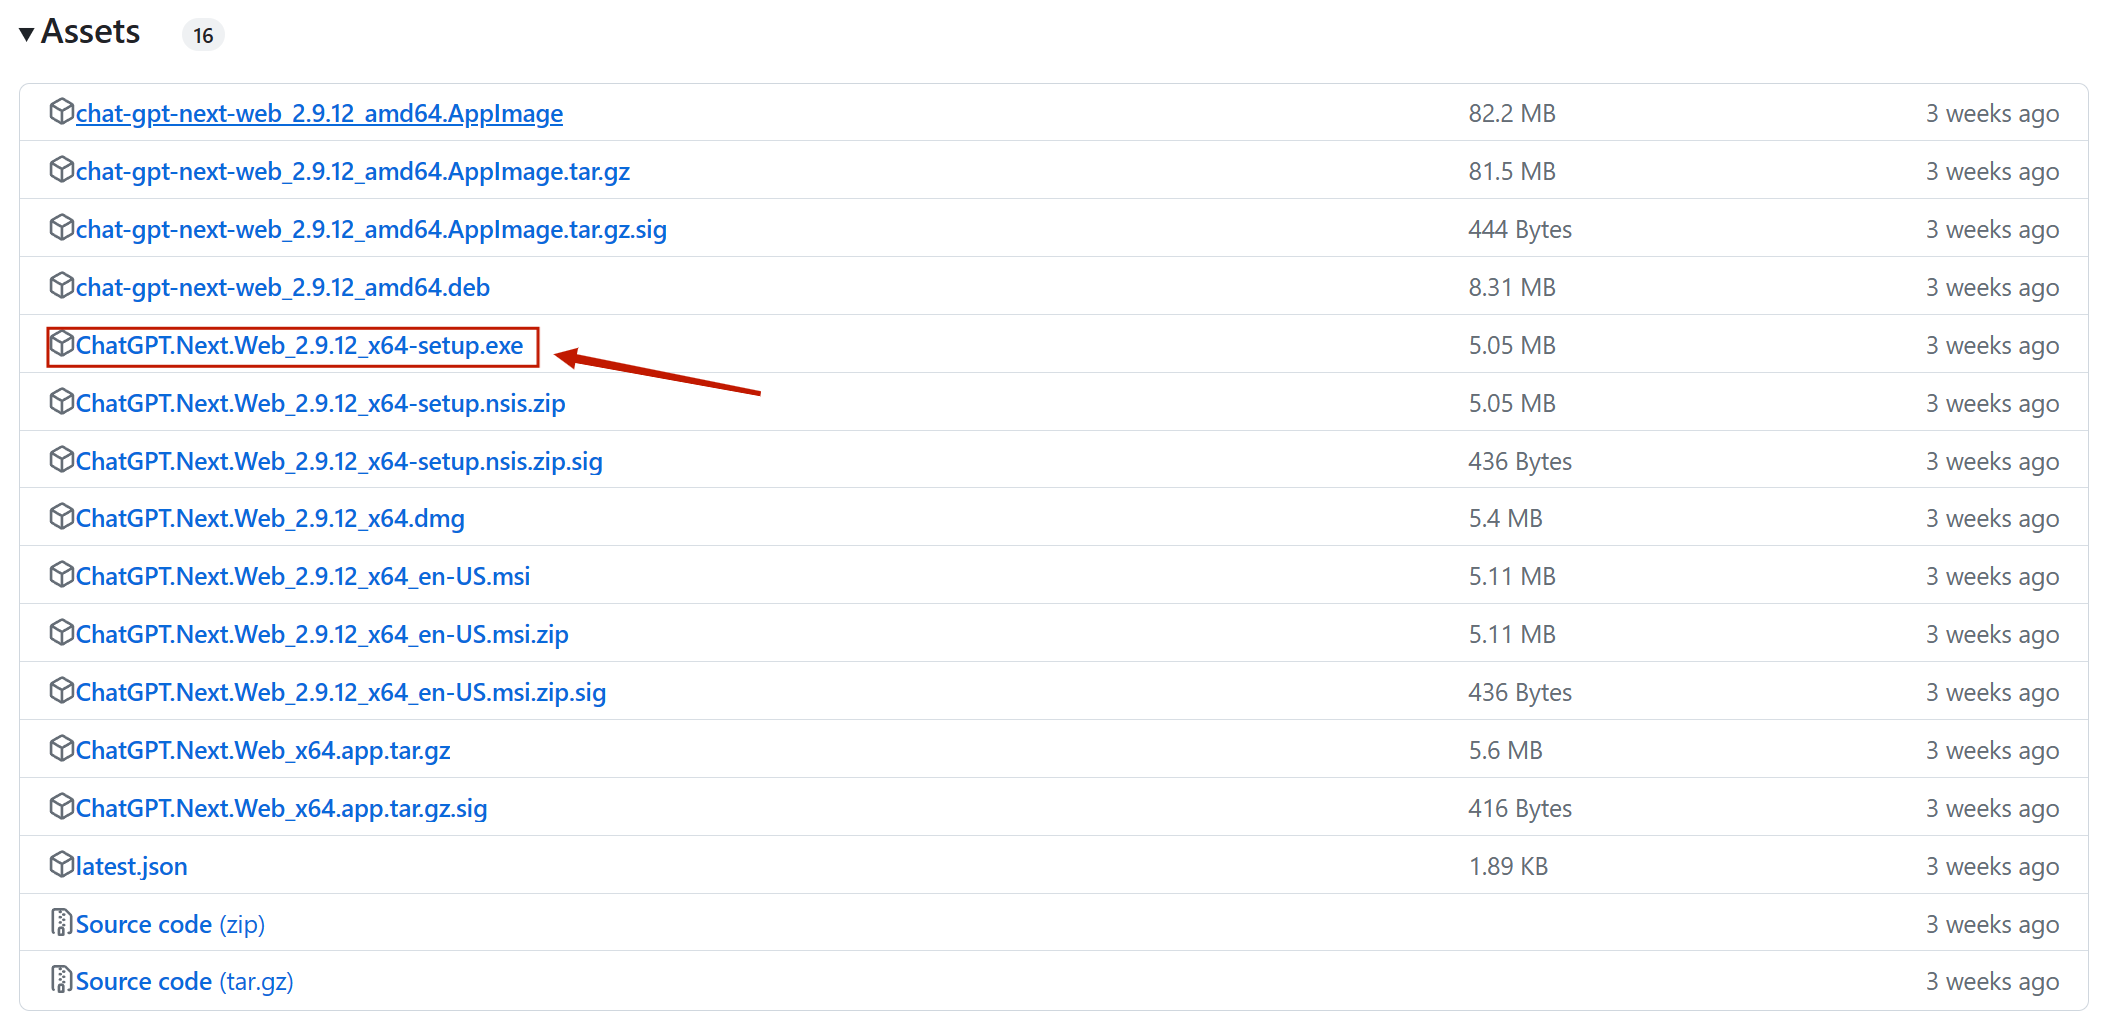Click the package icon beside amd64.AppImage
Image resolution: width=2107 pixels, height=1030 pixels.
62,111
